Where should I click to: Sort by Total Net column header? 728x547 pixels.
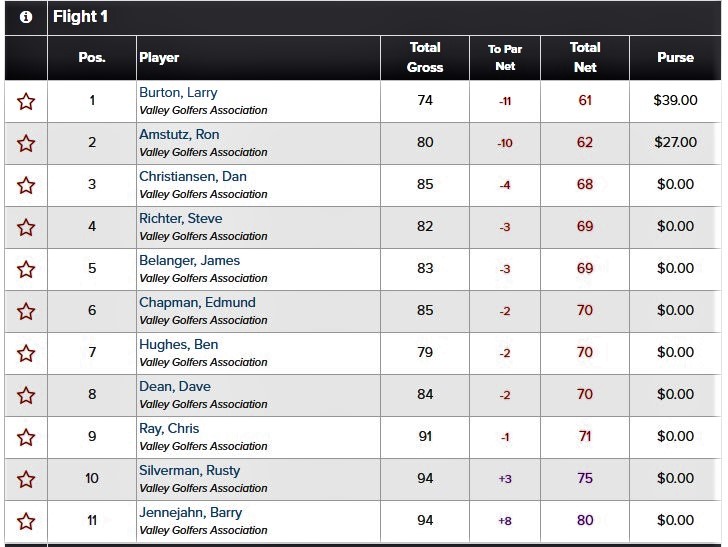coord(585,58)
